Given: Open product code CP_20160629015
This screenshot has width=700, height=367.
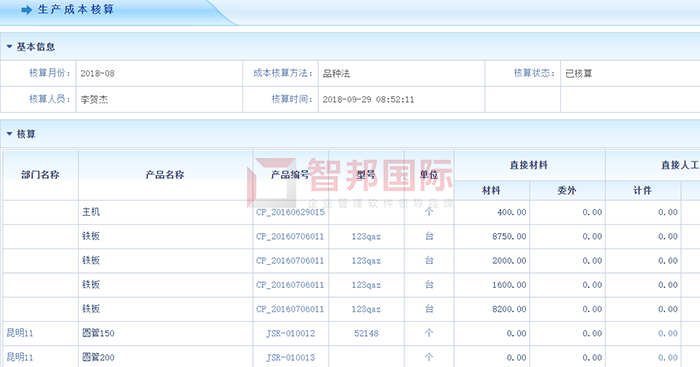Looking at the screenshot, I should pyautogui.click(x=290, y=212).
